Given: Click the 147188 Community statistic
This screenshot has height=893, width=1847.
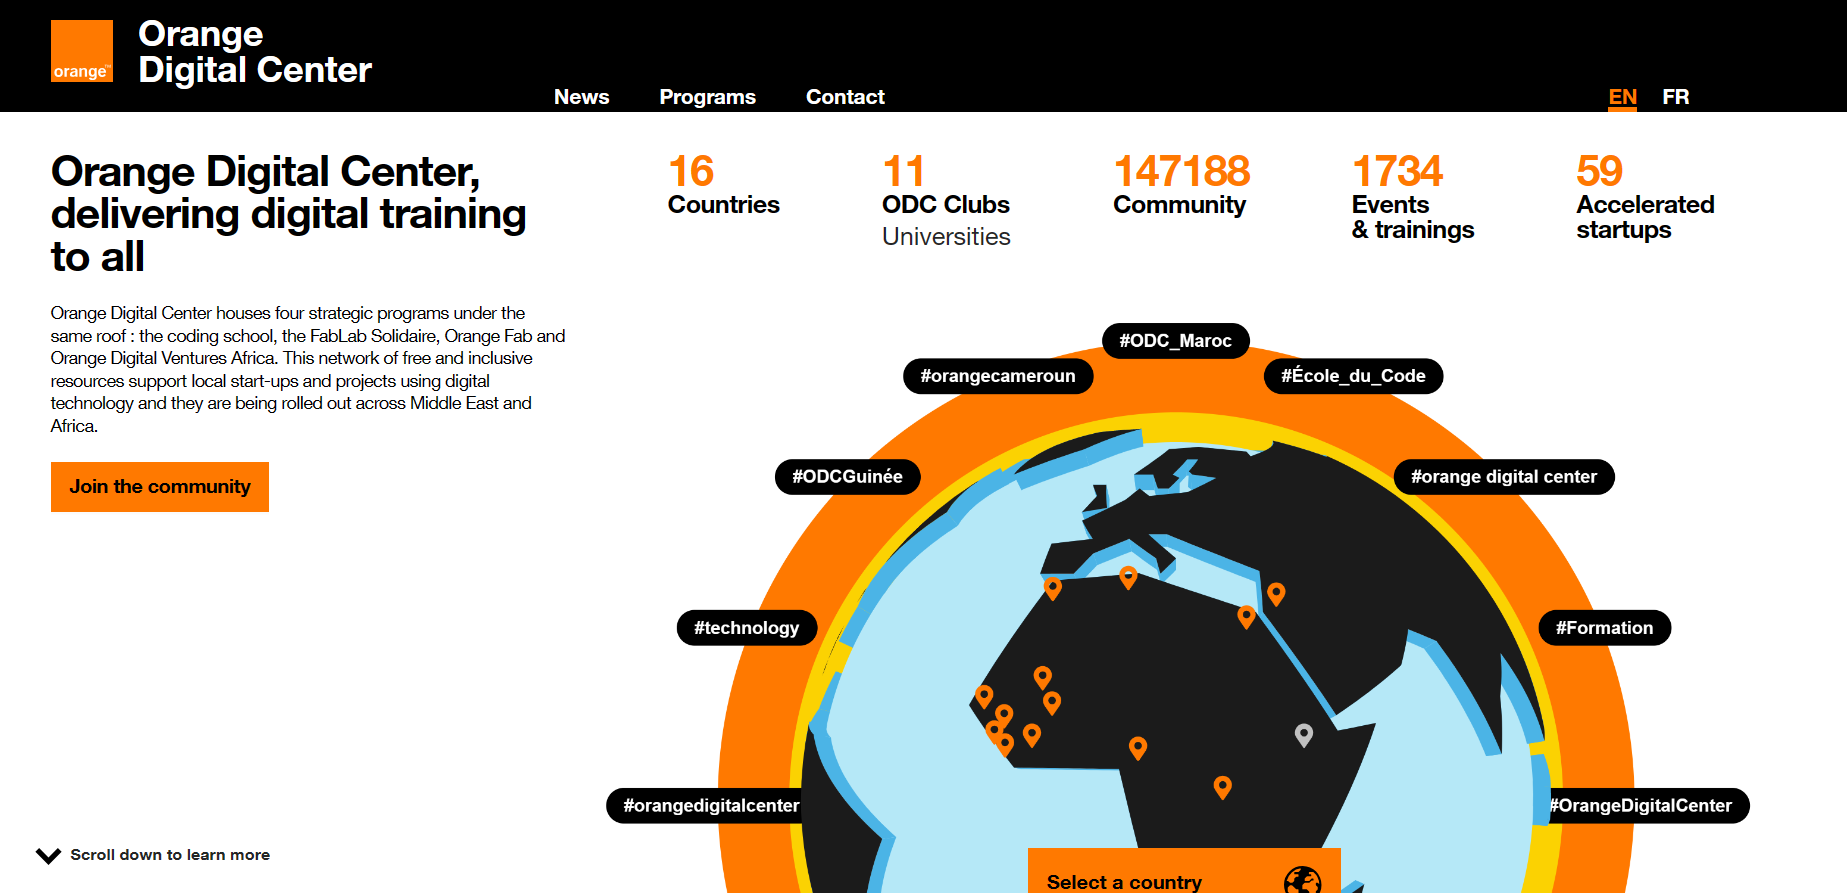Looking at the screenshot, I should (x=1182, y=185).
